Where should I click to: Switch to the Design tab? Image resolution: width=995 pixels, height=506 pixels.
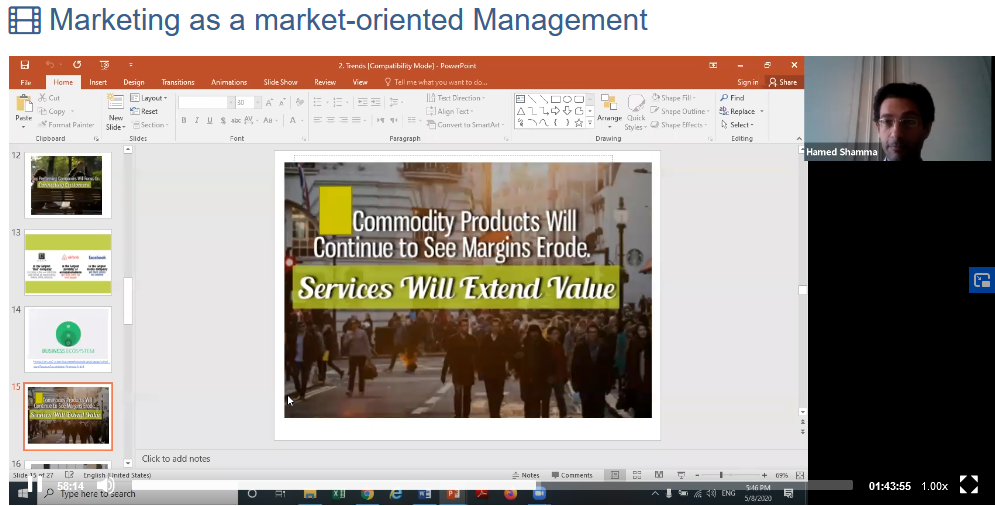tap(133, 82)
